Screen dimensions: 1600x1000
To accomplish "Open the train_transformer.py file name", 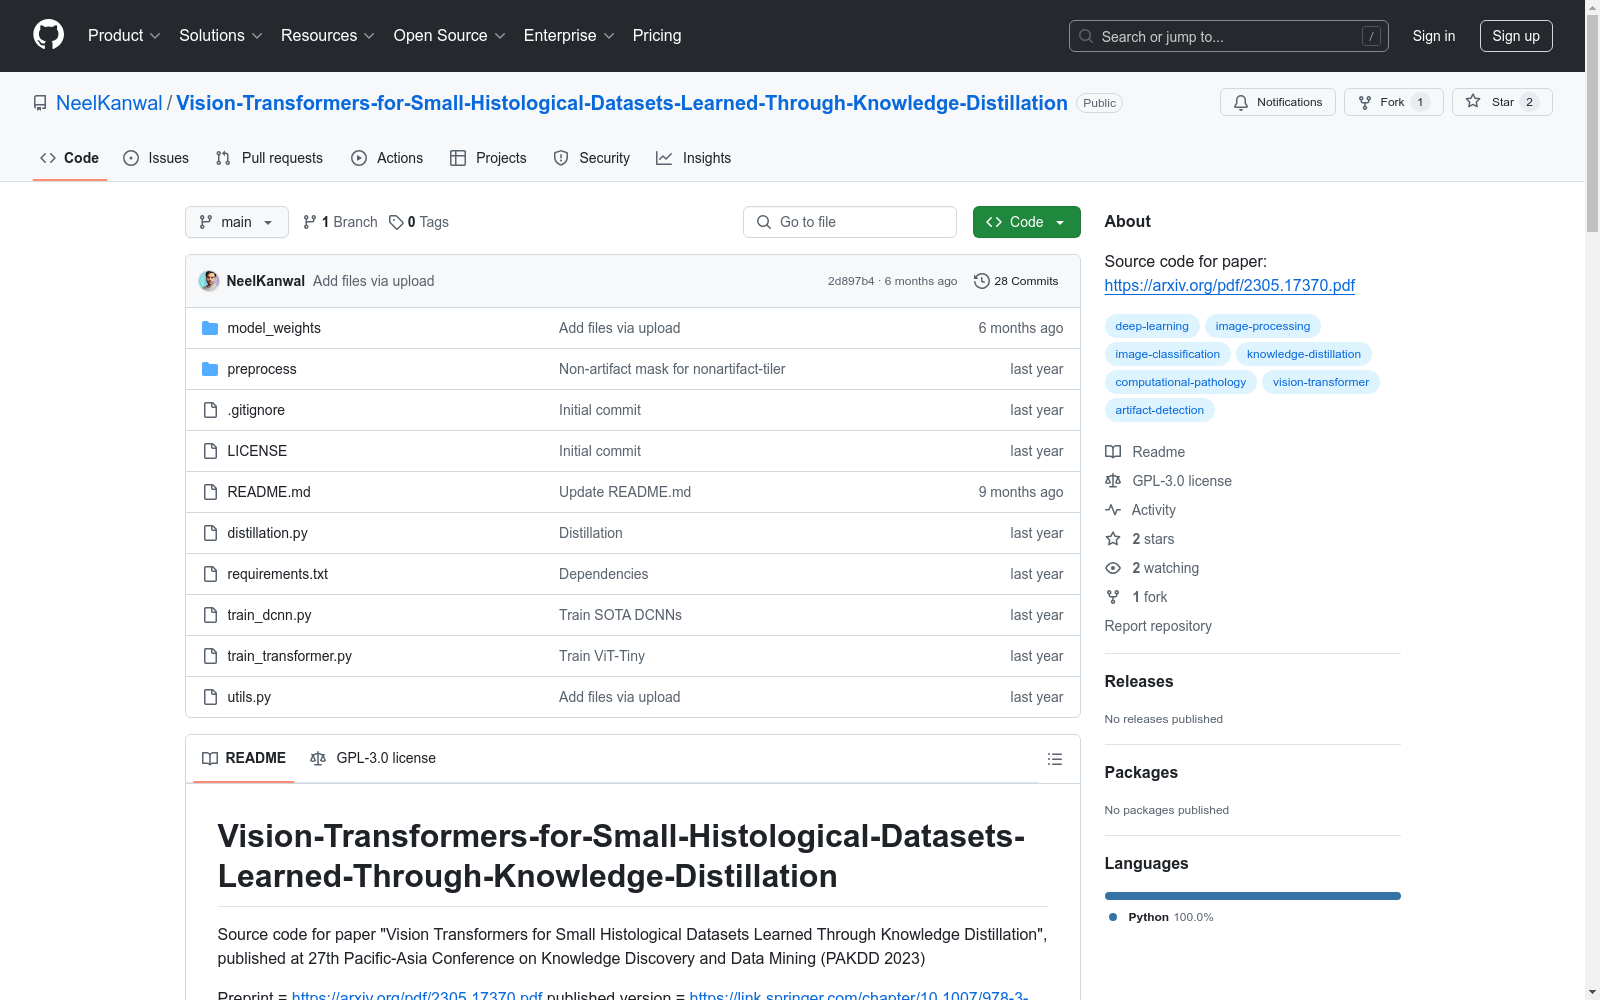I will coord(290,656).
